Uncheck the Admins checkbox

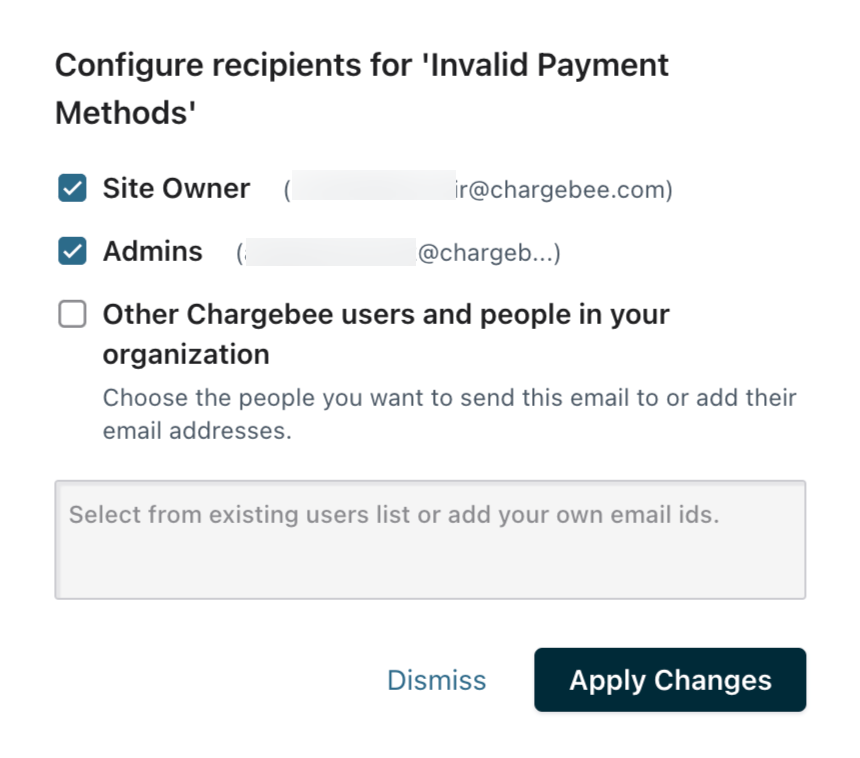pyautogui.click(x=72, y=251)
